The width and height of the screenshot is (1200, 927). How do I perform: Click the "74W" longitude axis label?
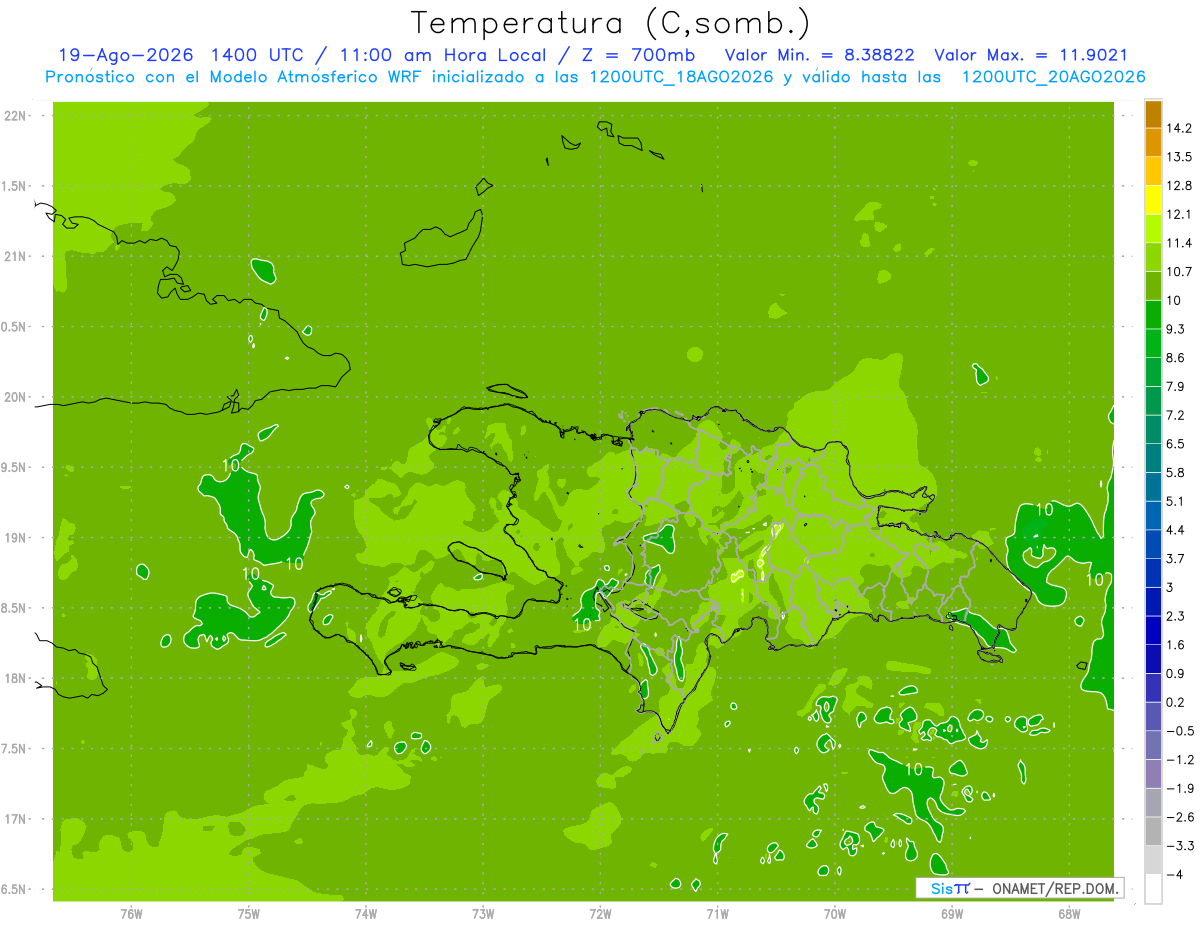click(x=366, y=913)
